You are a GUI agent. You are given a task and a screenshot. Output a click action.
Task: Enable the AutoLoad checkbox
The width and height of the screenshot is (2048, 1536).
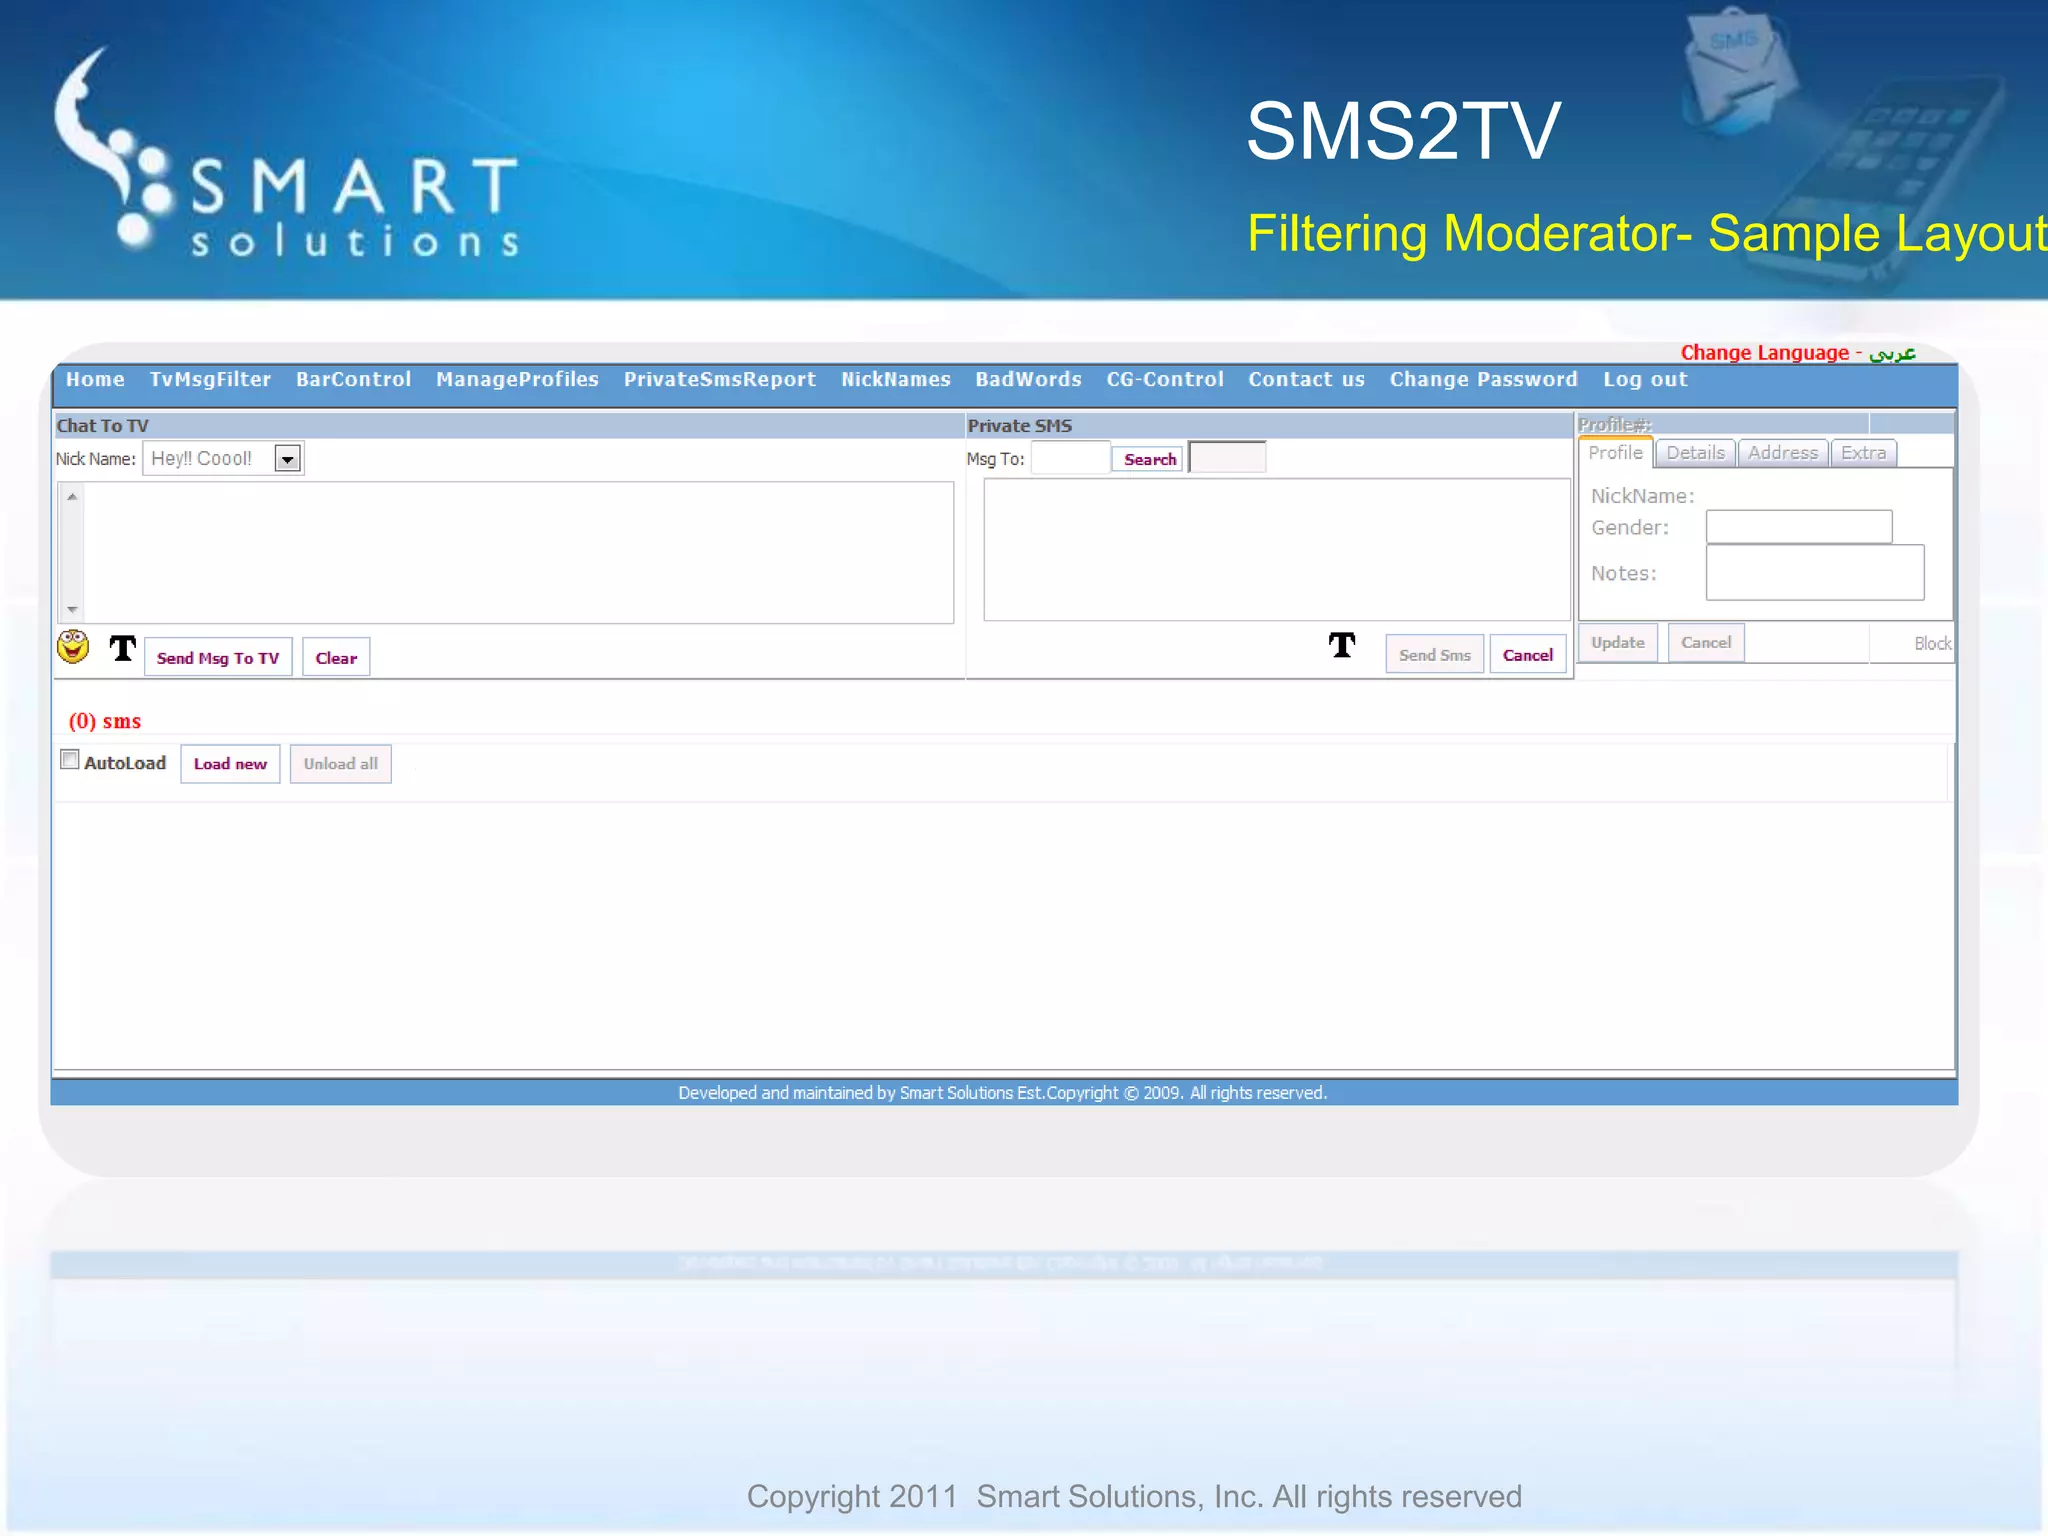click(70, 760)
